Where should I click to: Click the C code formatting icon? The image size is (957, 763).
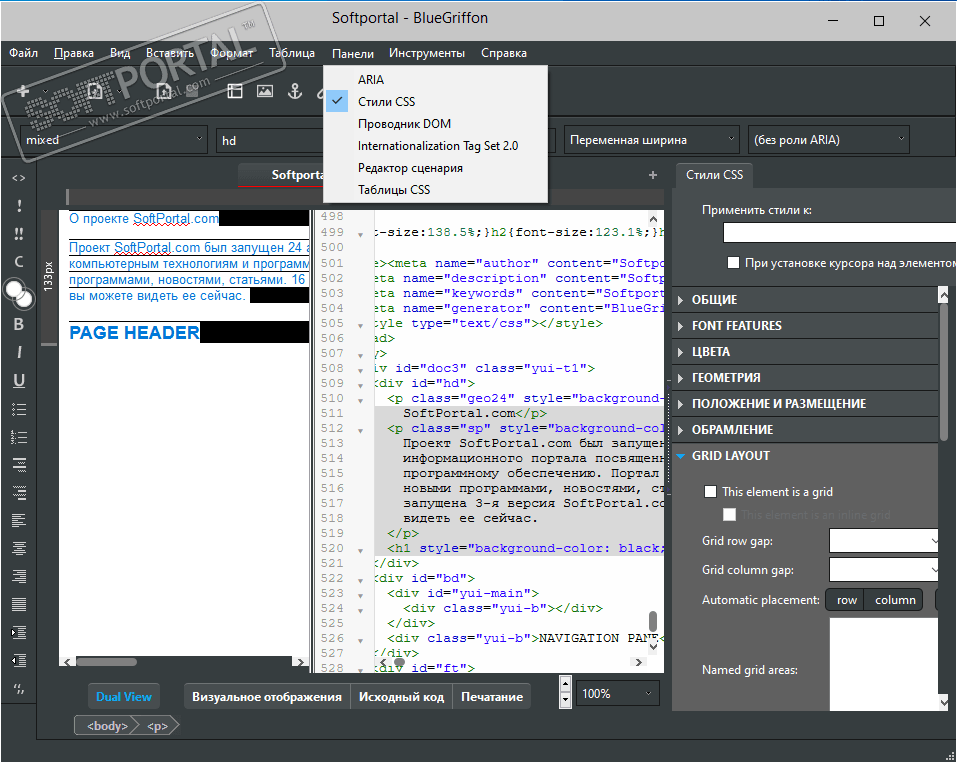[19, 262]
